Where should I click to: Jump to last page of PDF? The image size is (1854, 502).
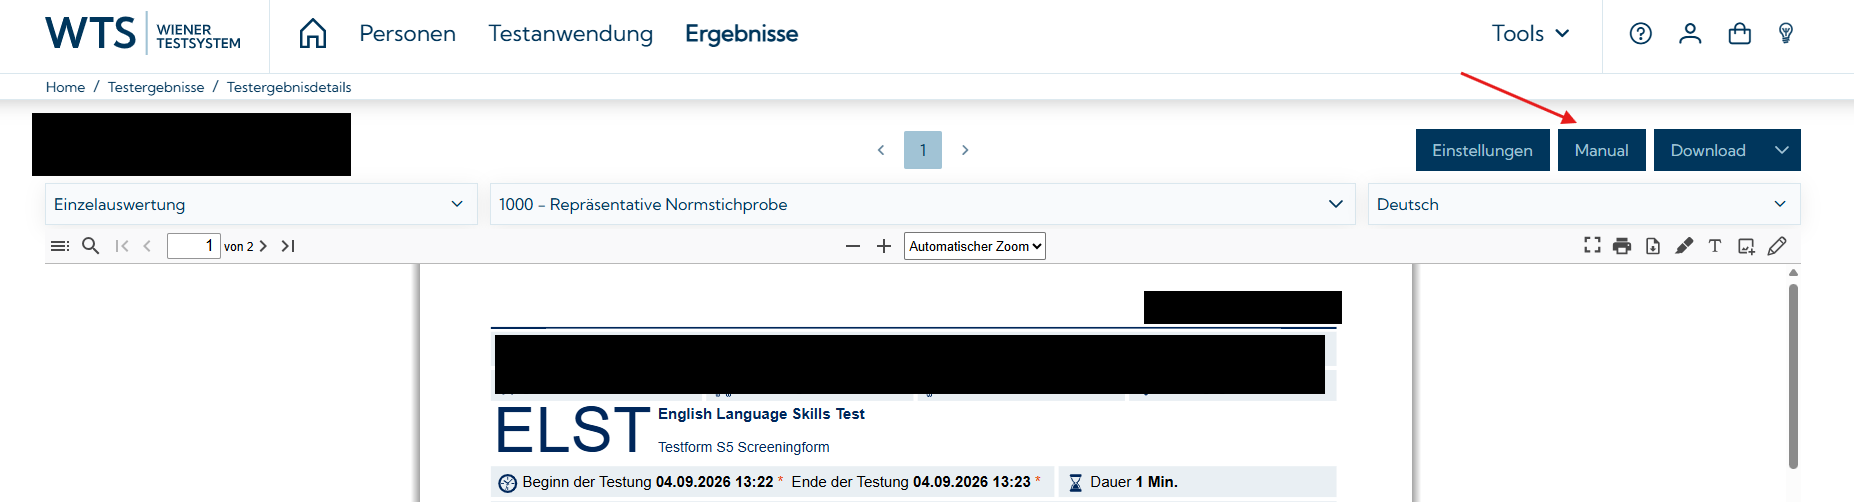click(288, 246)
